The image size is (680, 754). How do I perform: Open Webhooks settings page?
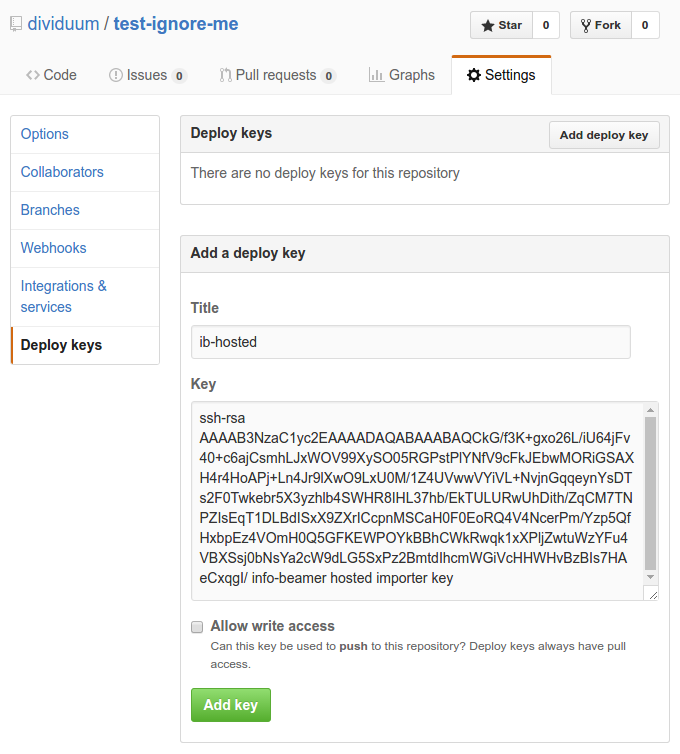point(54,248)
